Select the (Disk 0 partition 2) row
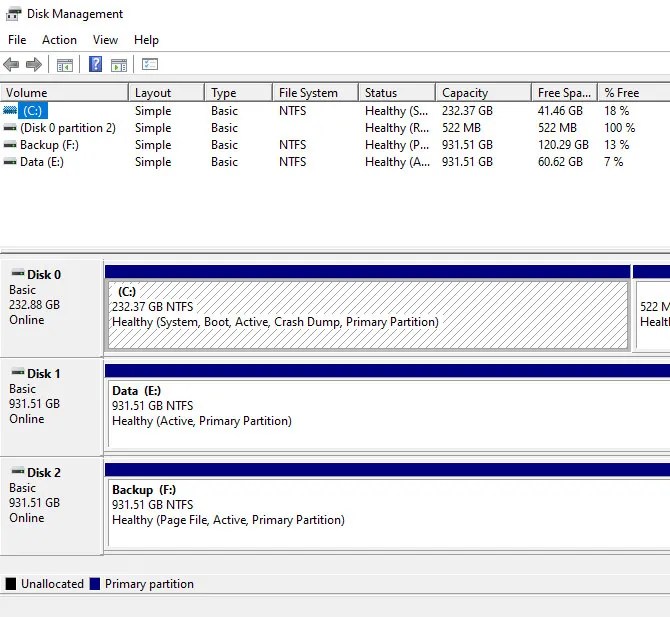The image size is (670, 617). click(x=335, y=128)
